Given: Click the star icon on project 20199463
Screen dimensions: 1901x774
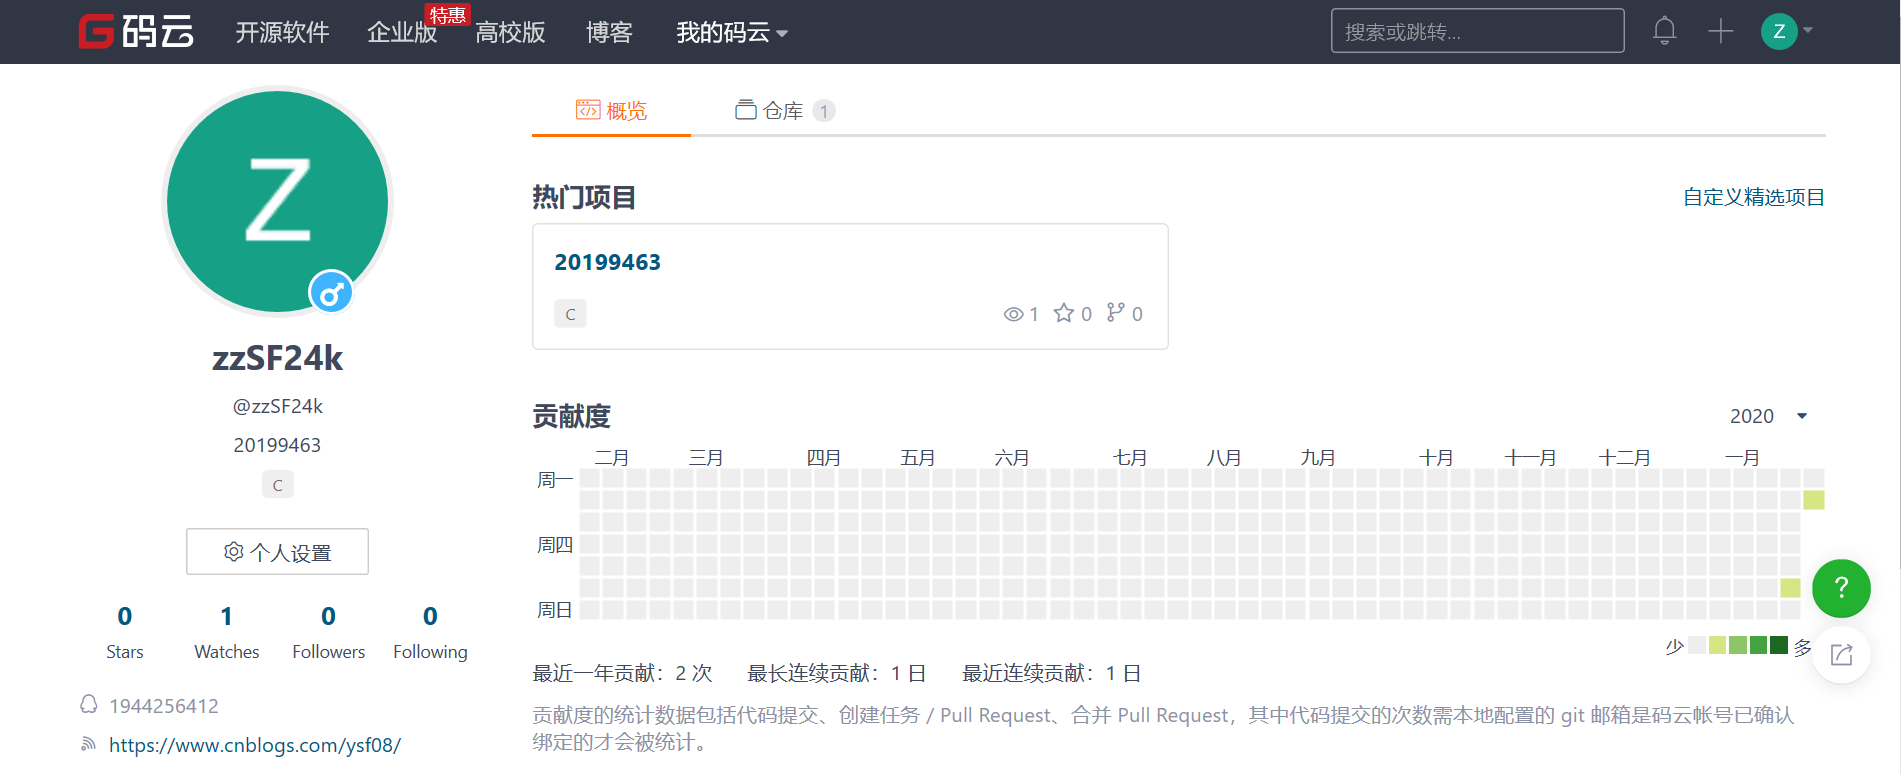Looking at the screenshot, I should [x=1064, y=313].
